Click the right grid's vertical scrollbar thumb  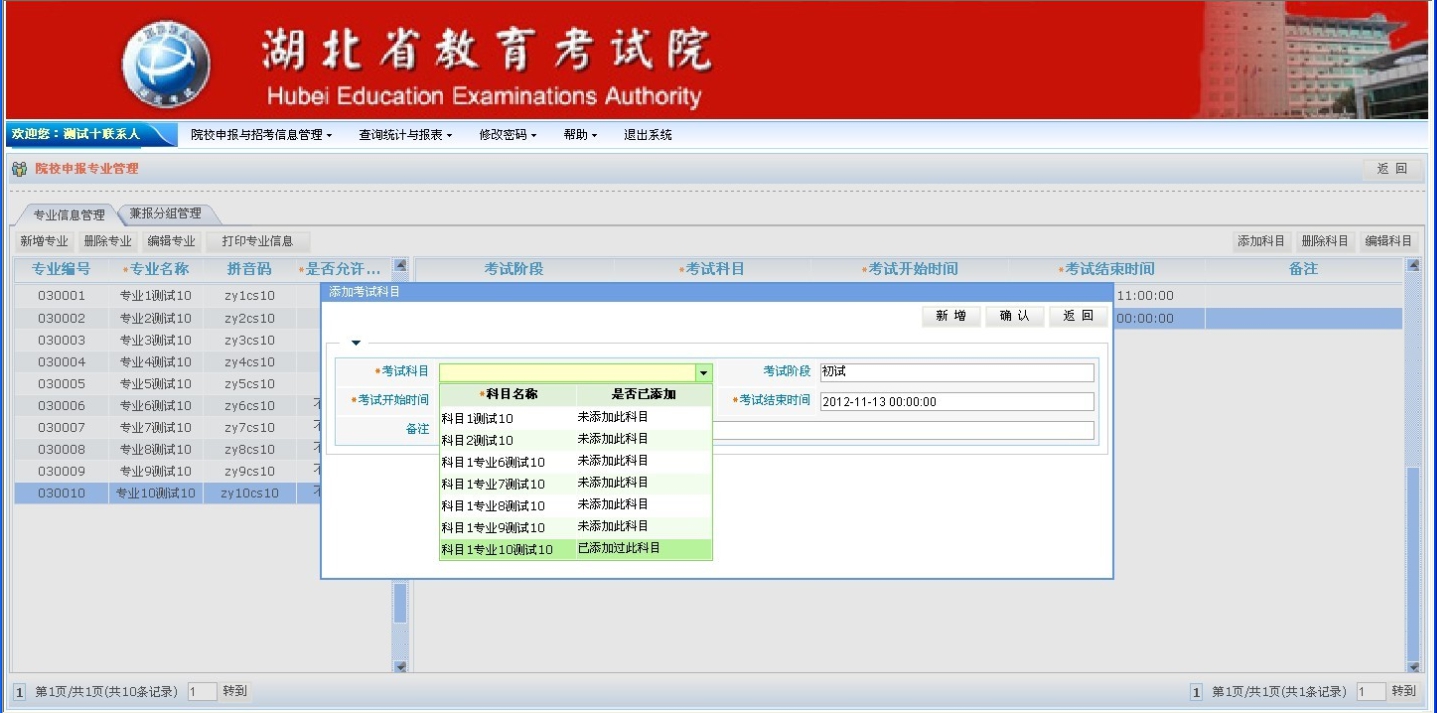pyautogui.click(x=1413, y=560)
